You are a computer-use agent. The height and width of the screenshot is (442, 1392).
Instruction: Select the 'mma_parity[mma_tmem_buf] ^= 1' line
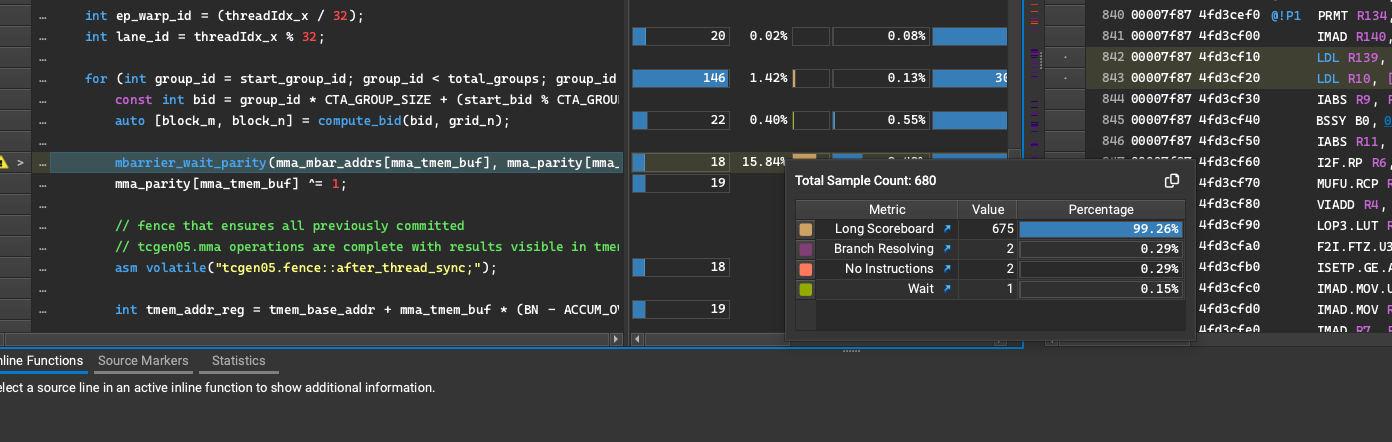click(x=230, y=184)
